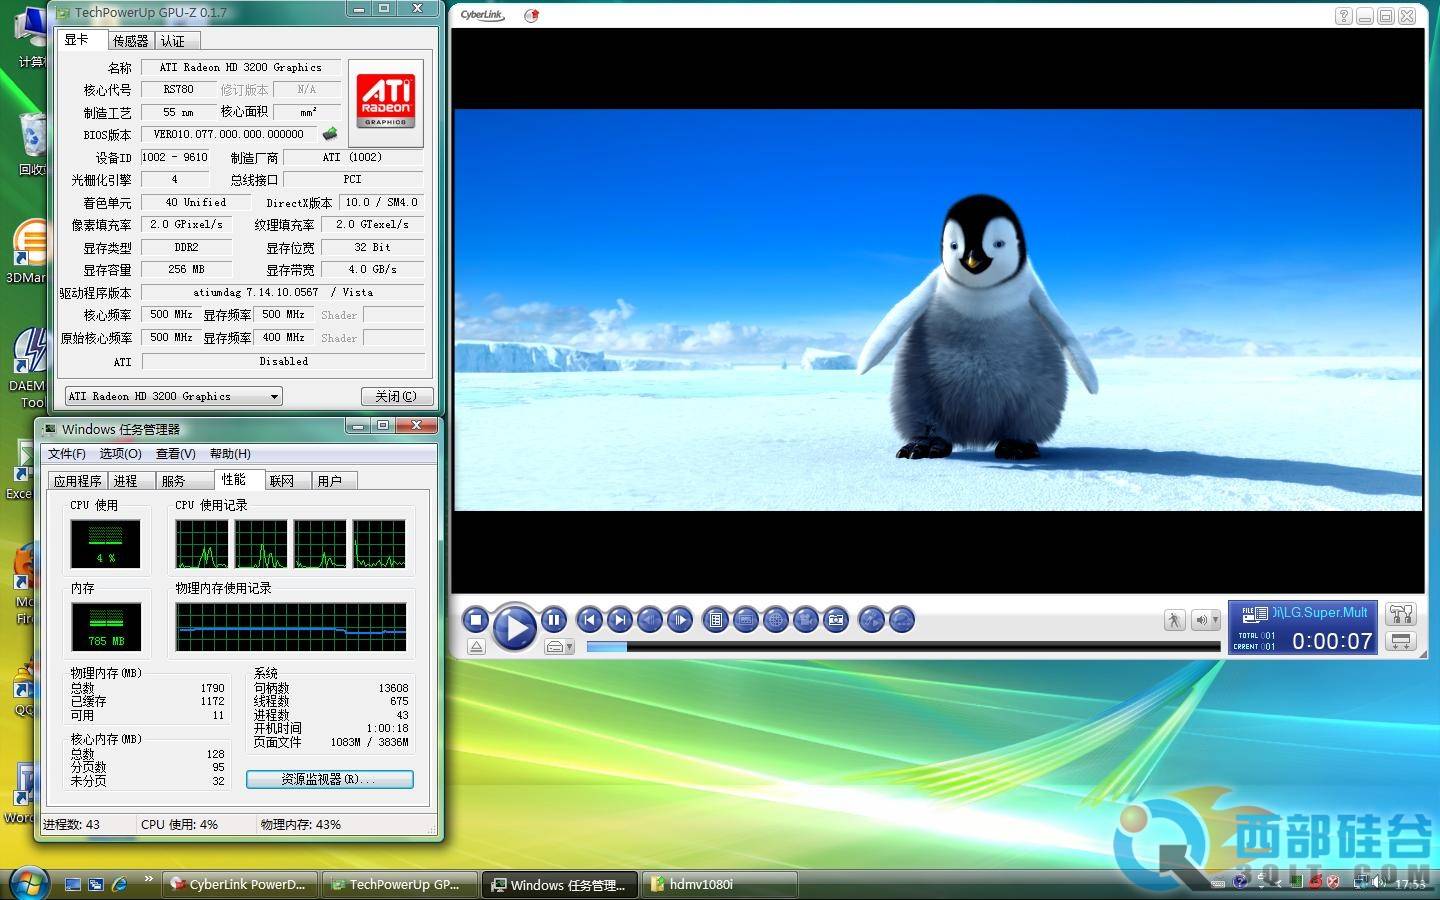1440x900 pixels.
Task: Click the BIOS save chip icon in GPU-Z
Action: [x=330, y=134]
